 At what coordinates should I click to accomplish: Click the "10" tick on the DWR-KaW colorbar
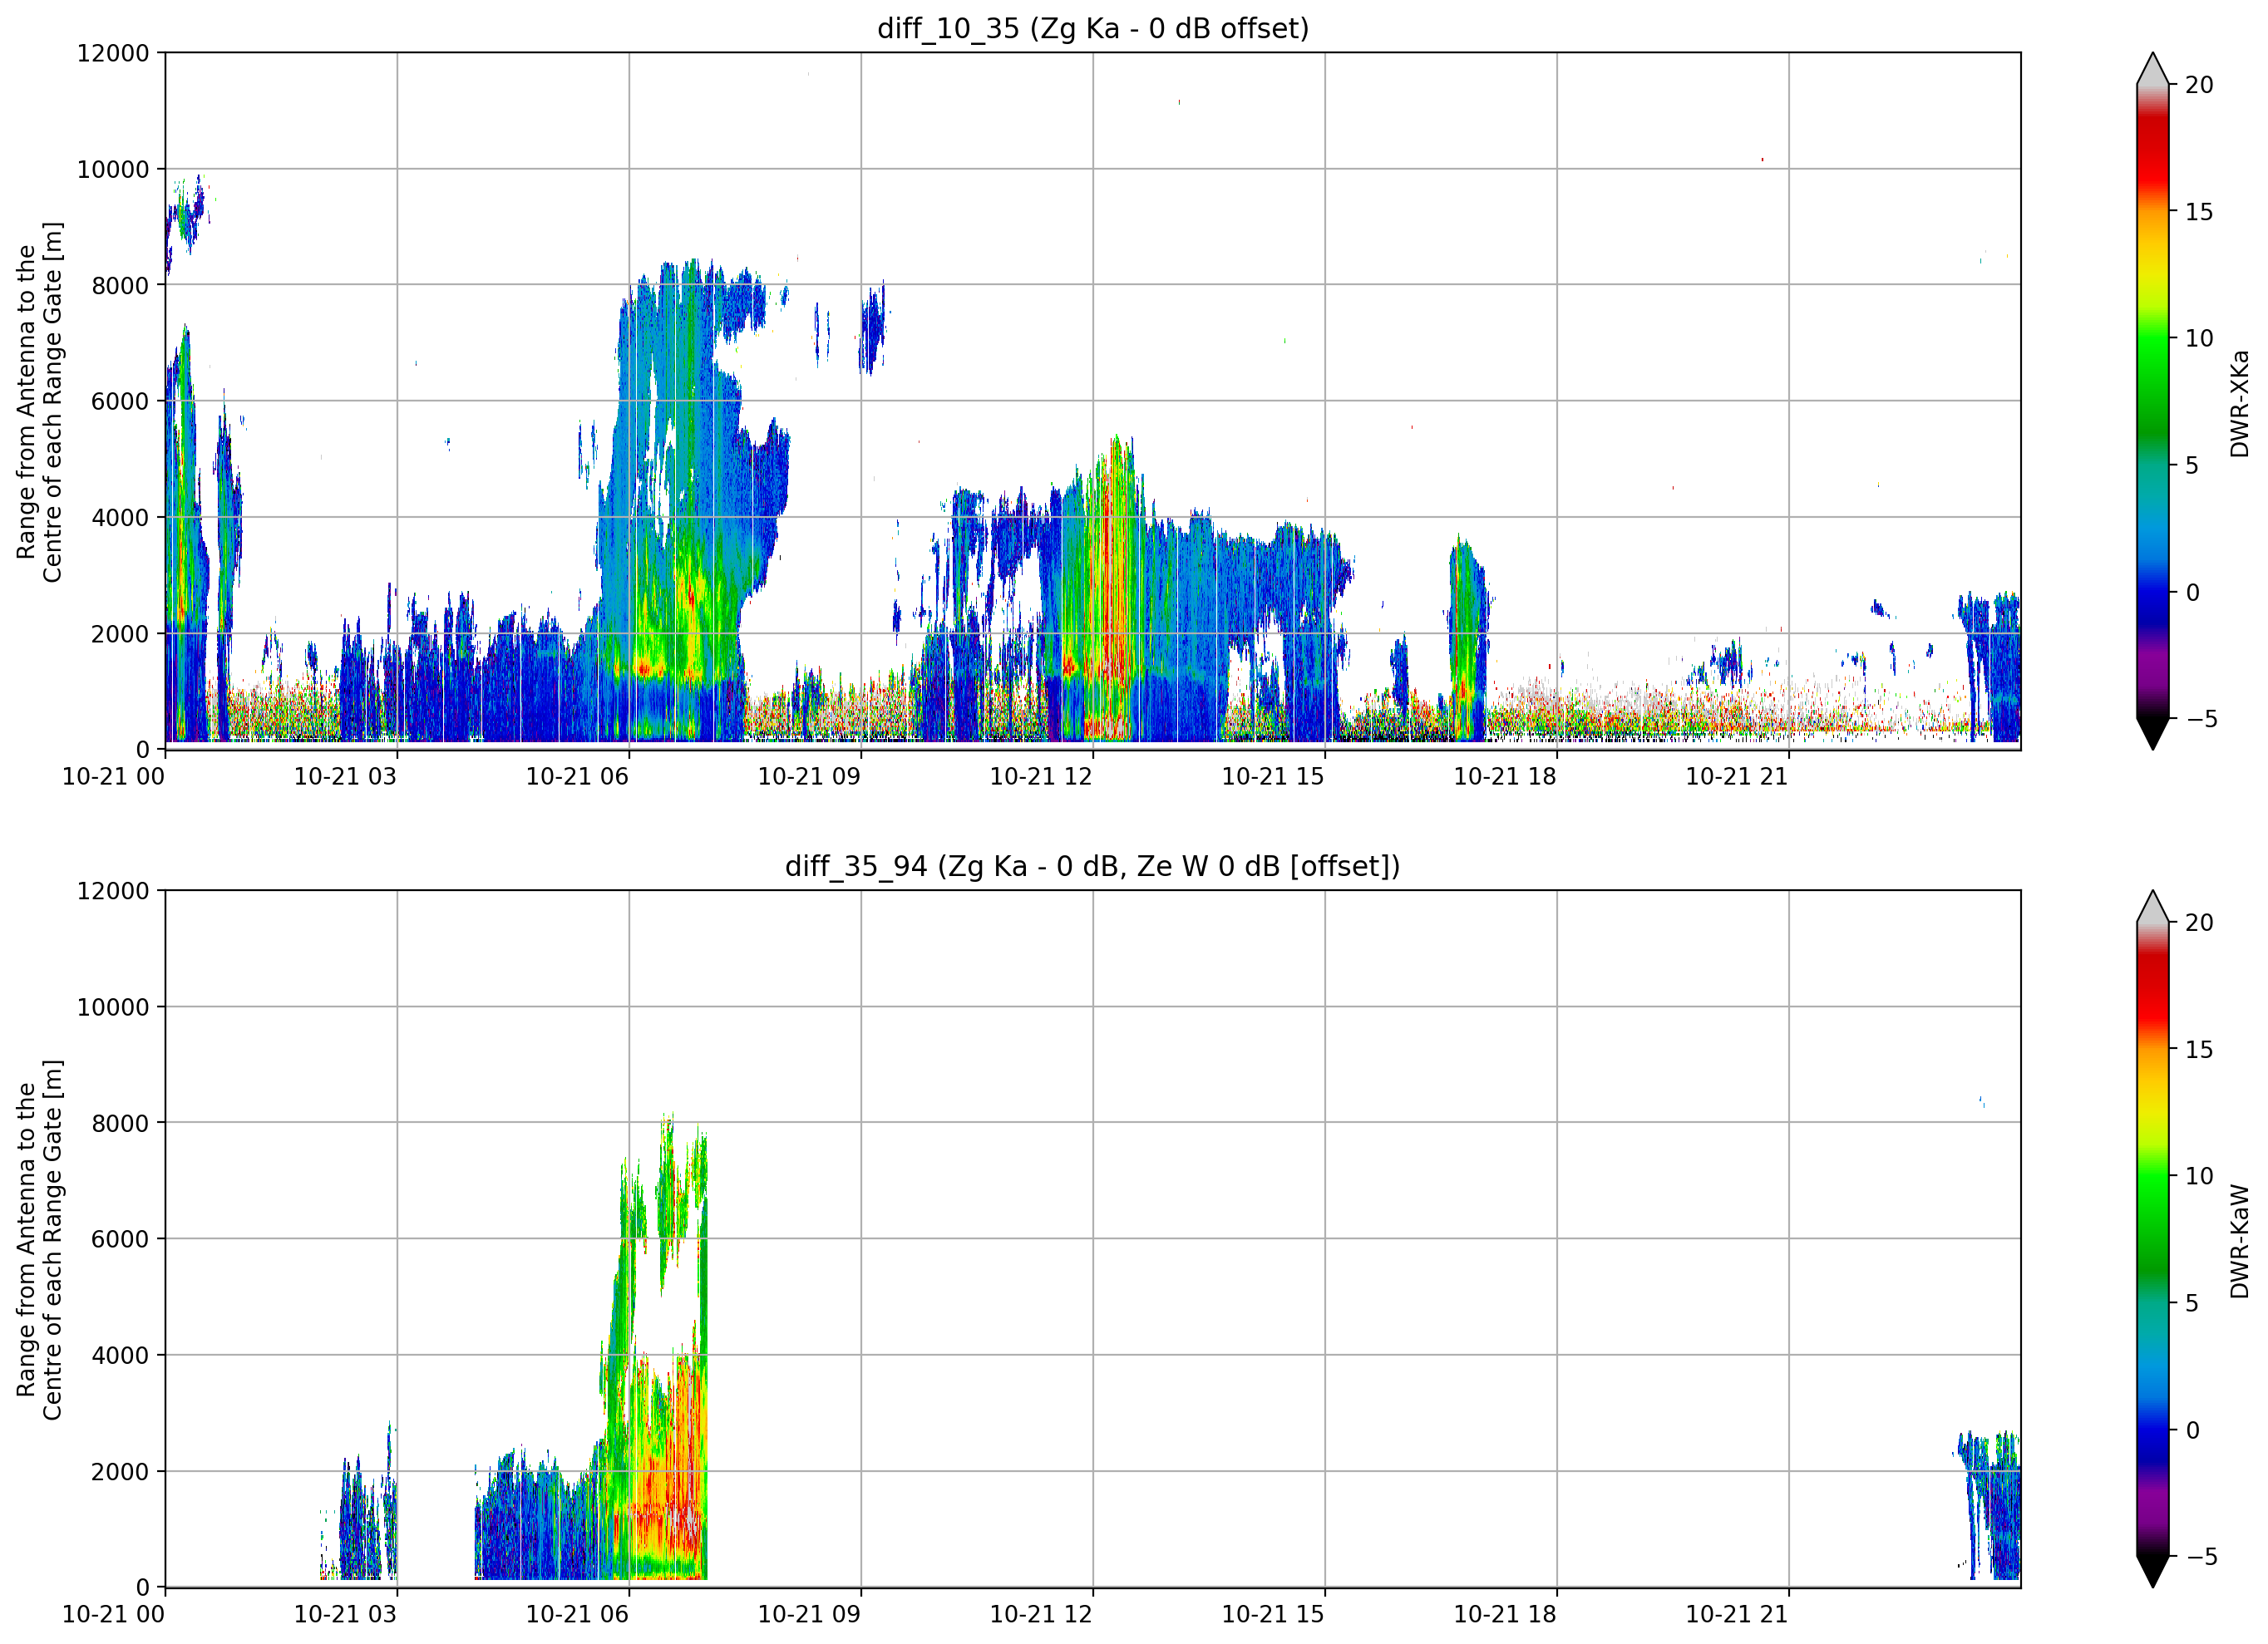(x=2200, y=1177)
